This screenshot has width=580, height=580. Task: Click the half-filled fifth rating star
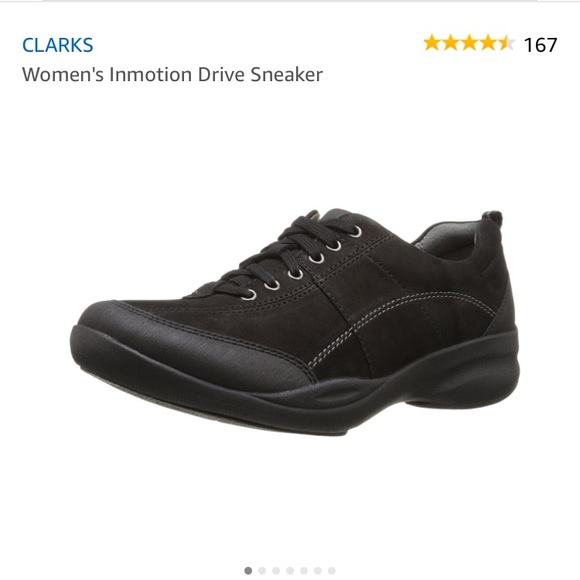(506, 43)
